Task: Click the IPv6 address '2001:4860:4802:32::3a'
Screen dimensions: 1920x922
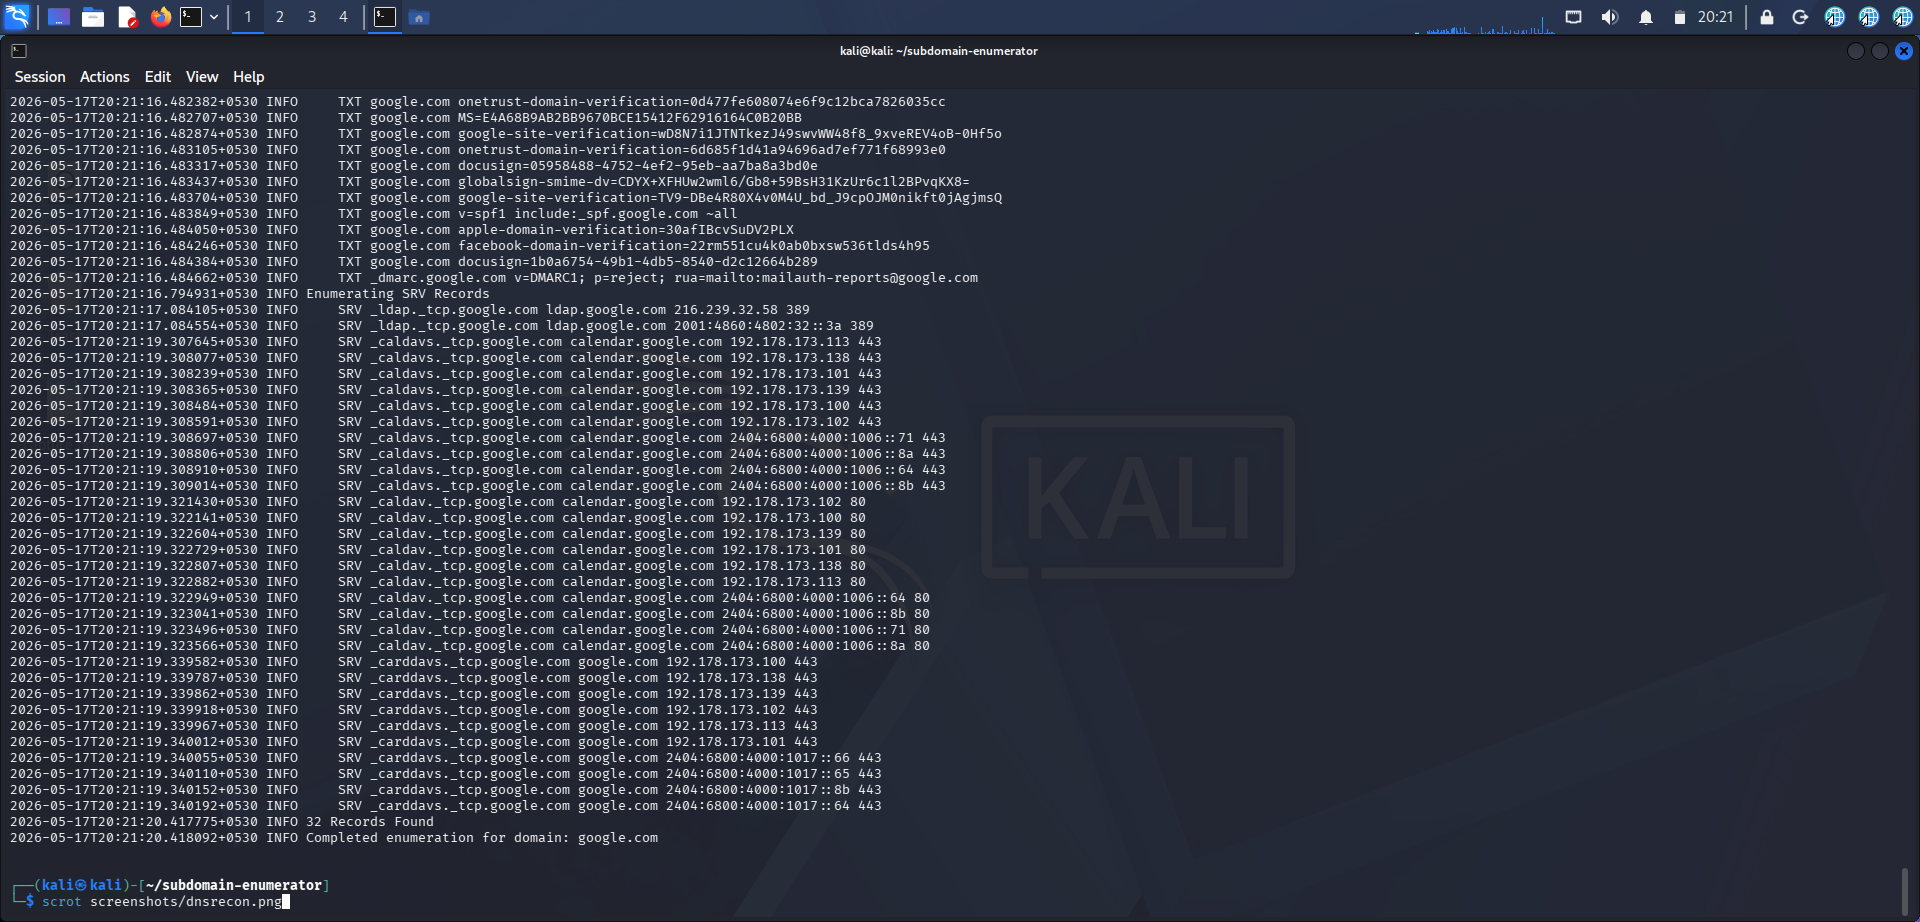Action: point(758,326)
